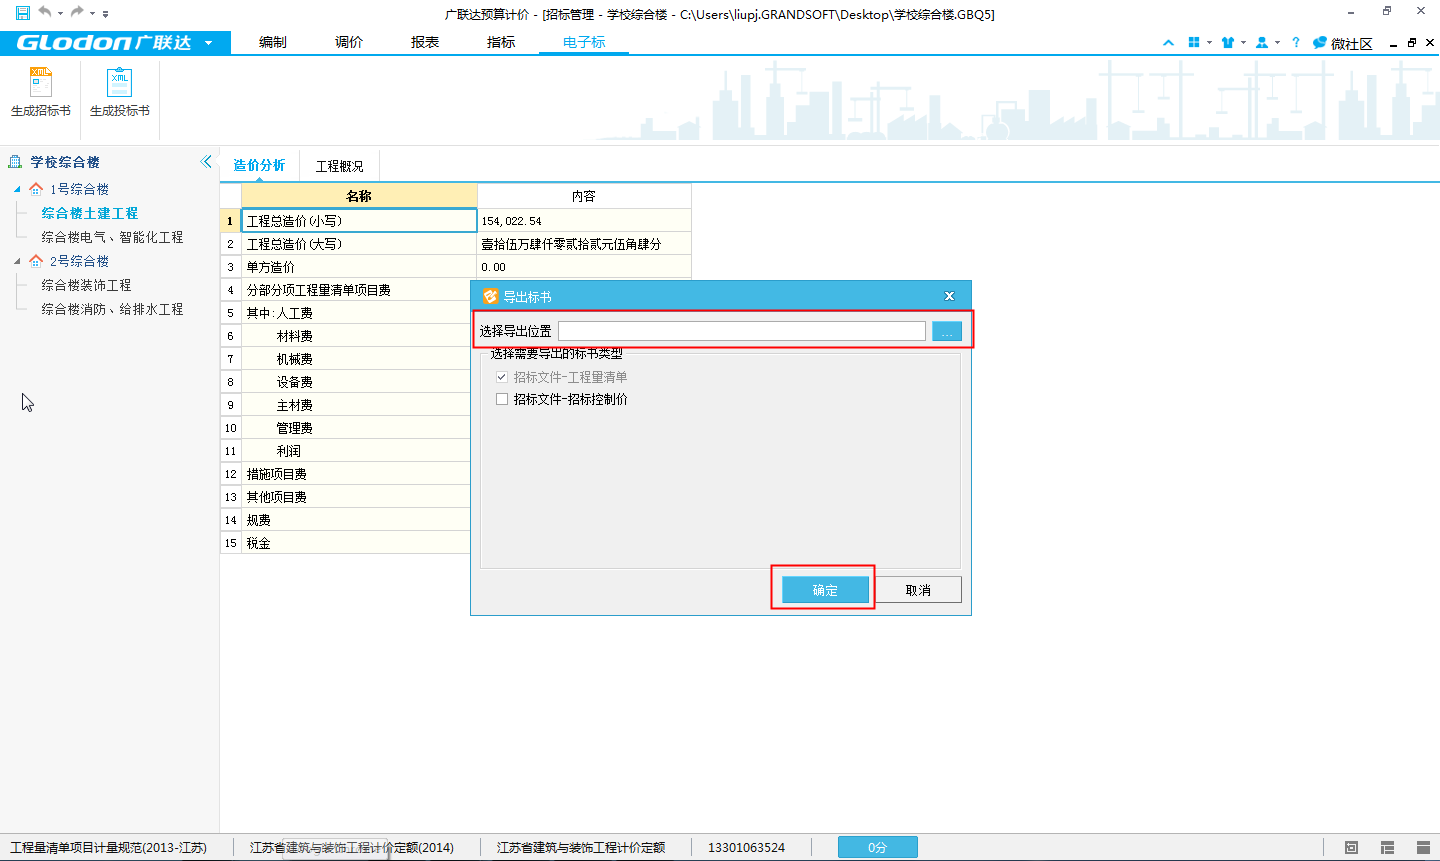Screen dimensions: 1440x861
Task: Click the rightmost layout icon in status bar
Action: click(x=1423, y=847)
